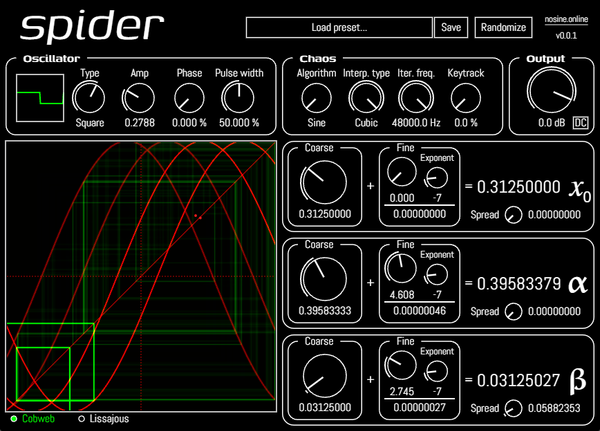600x431 pixels.
Task: Click the Interp. type knob
Action: [x=366, y=98]
